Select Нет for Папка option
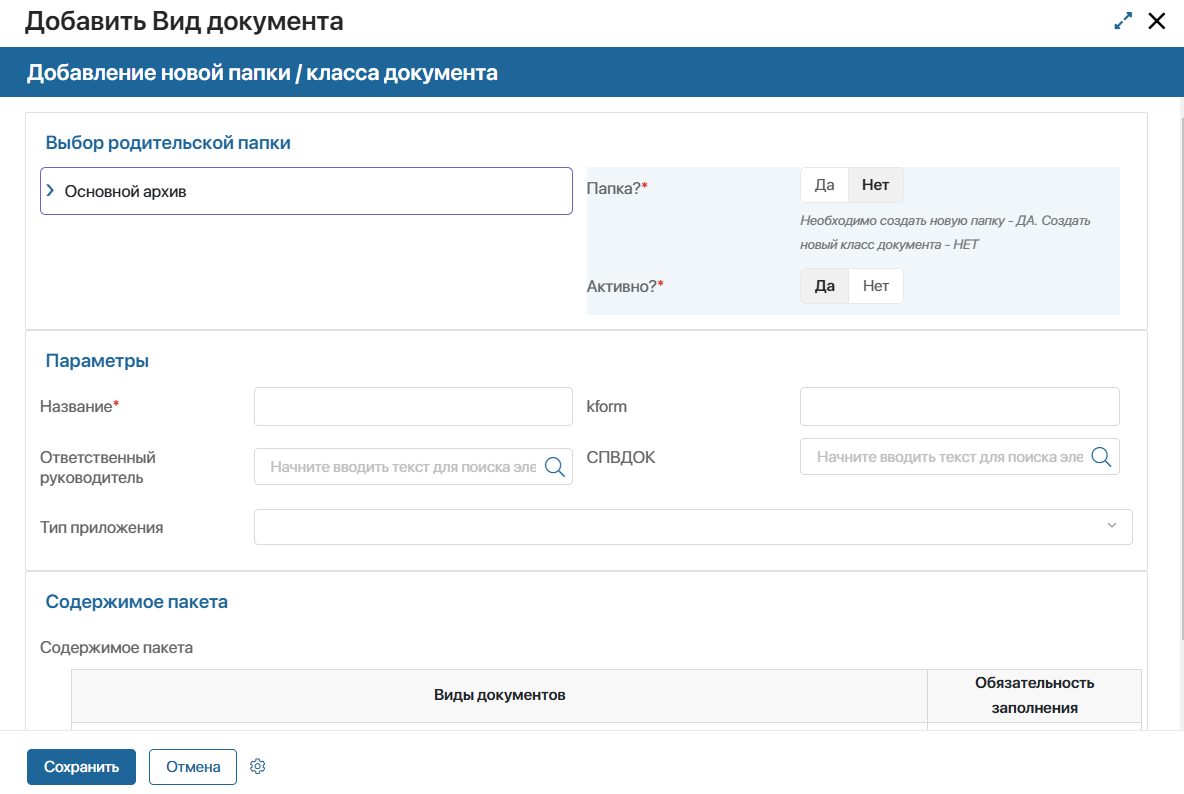Image resolution: width=1184 pixels, height=794 pixels. pos(875,185)
